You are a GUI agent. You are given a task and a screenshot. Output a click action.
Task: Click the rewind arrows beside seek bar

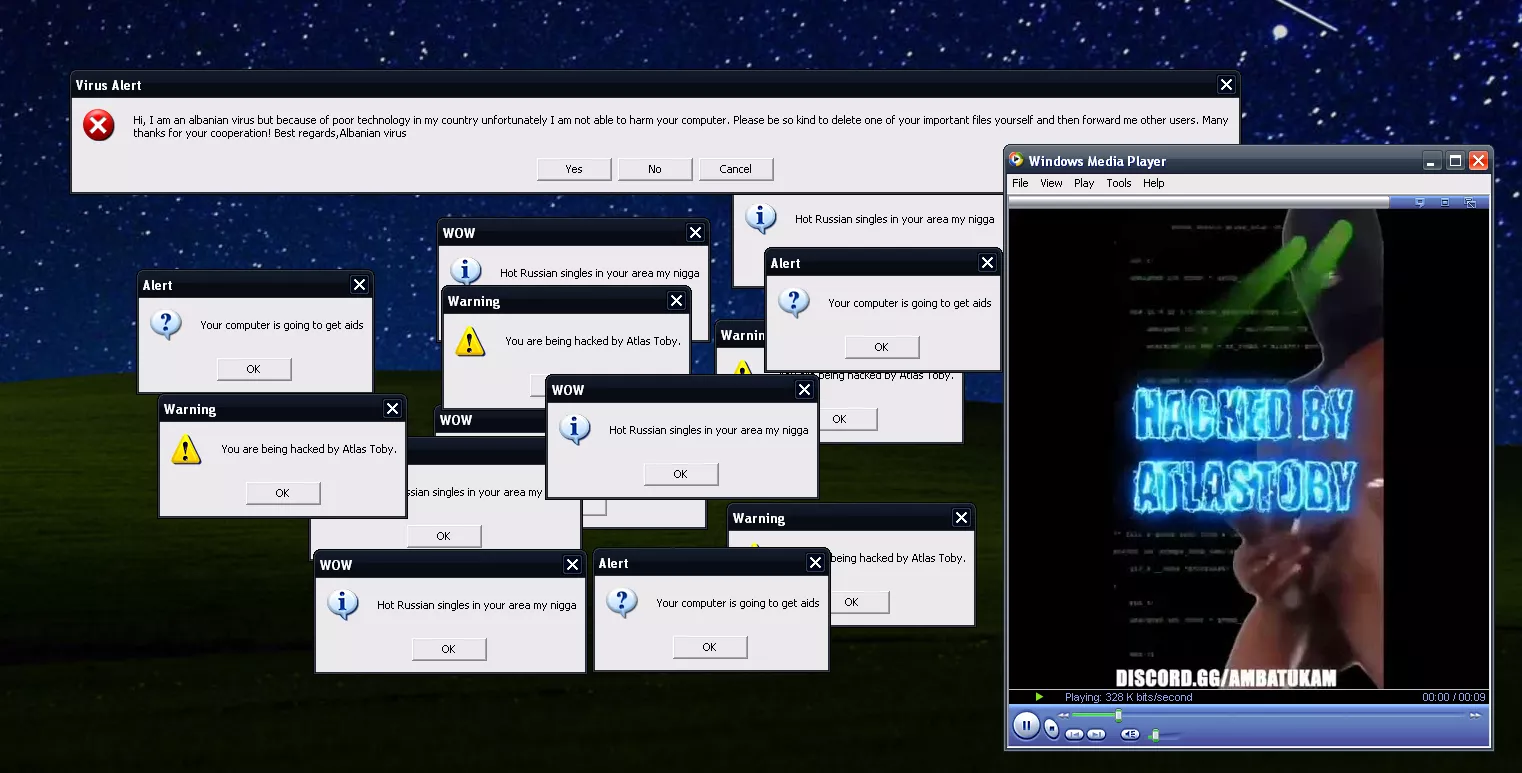1064,715
